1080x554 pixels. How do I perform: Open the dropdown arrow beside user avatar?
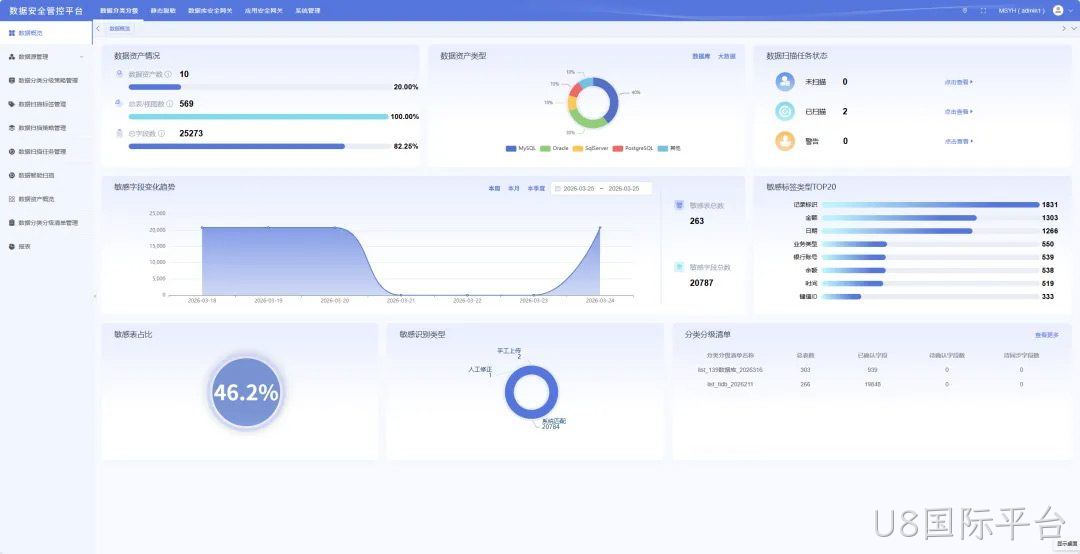[x=1071, y=10]
